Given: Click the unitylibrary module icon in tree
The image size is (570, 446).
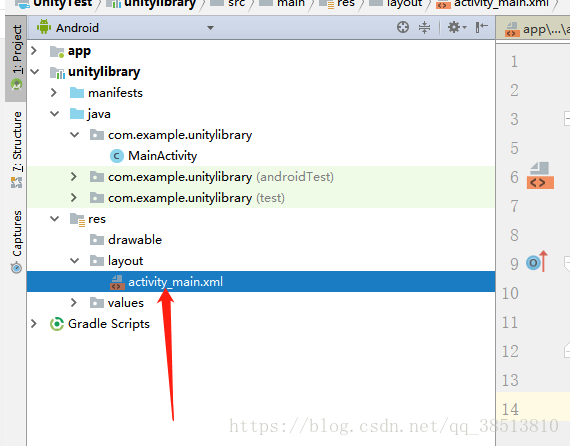Looking at the screenshot, I should coord(57,73).
